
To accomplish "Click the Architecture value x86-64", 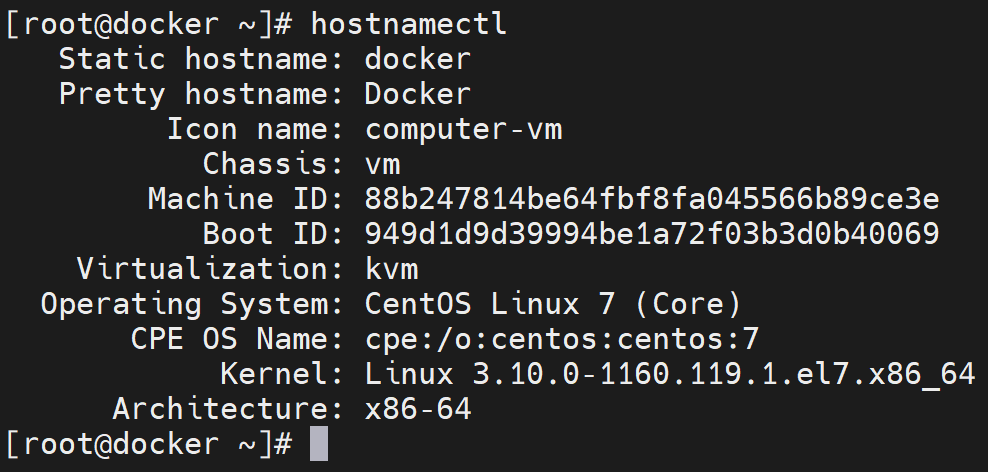I will point(417,409).
